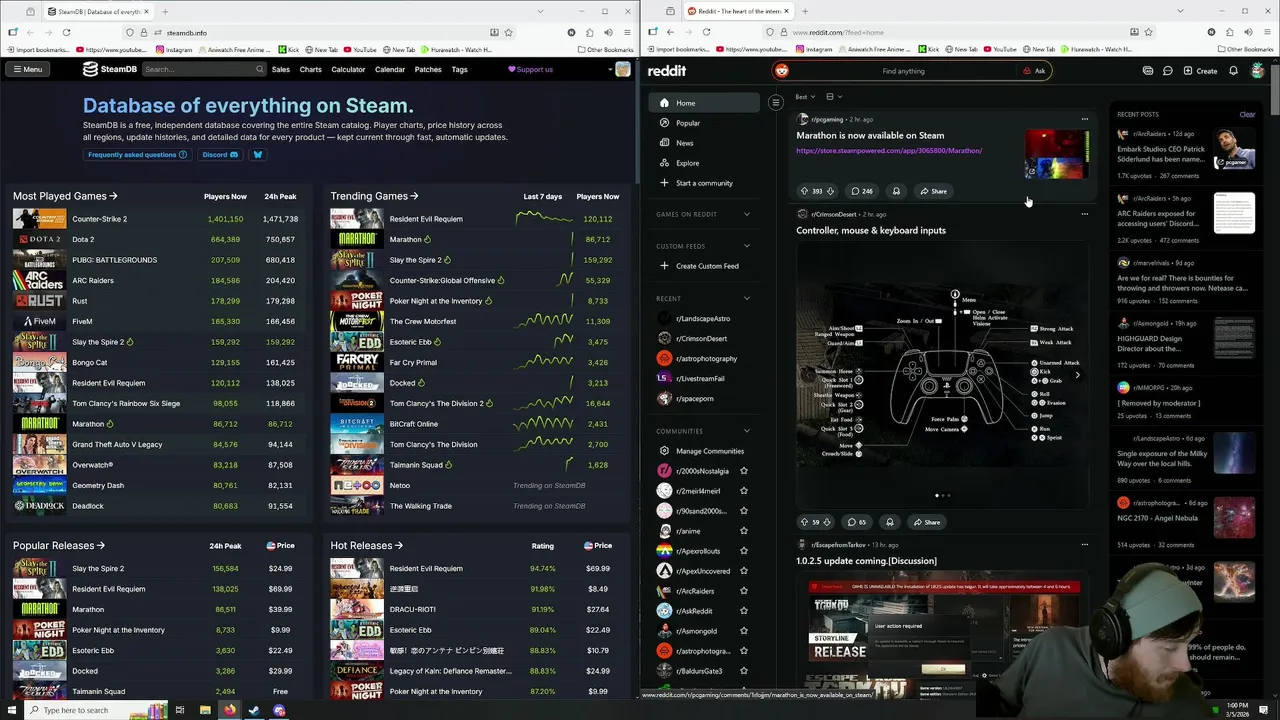The height and width of the screenshot is (720, 1280).
Task: Go to News in the Reddit sidebar
Action: (704, 143)
